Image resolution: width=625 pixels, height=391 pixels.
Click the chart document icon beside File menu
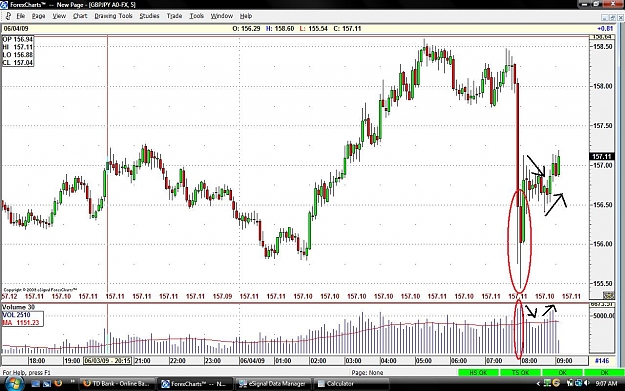[8, 16]
